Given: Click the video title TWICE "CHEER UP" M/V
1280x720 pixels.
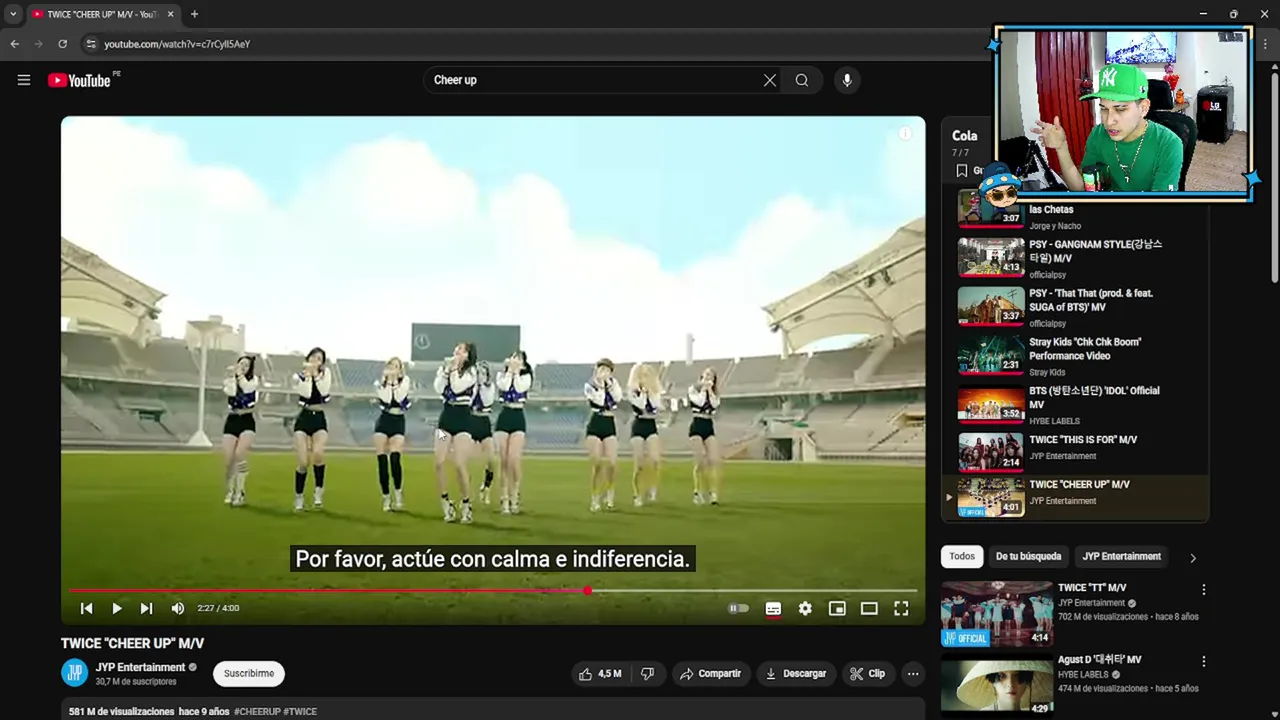Looking at the screenshot, I should tap(132, 644).
